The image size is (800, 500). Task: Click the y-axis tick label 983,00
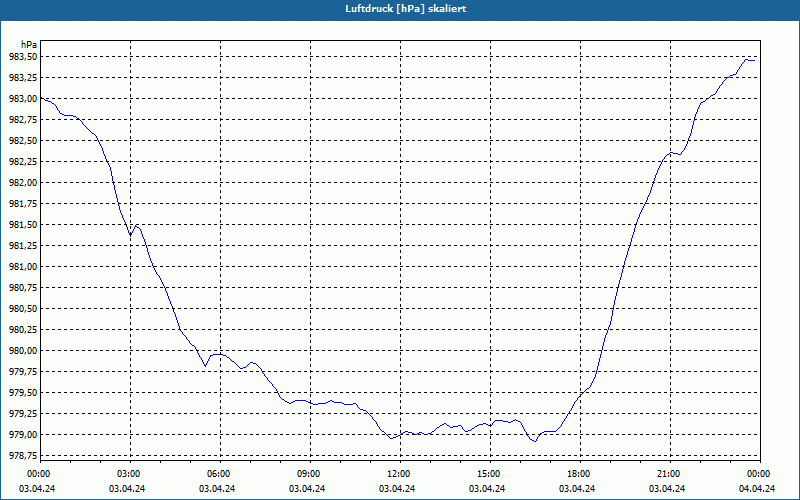[23, 98]
